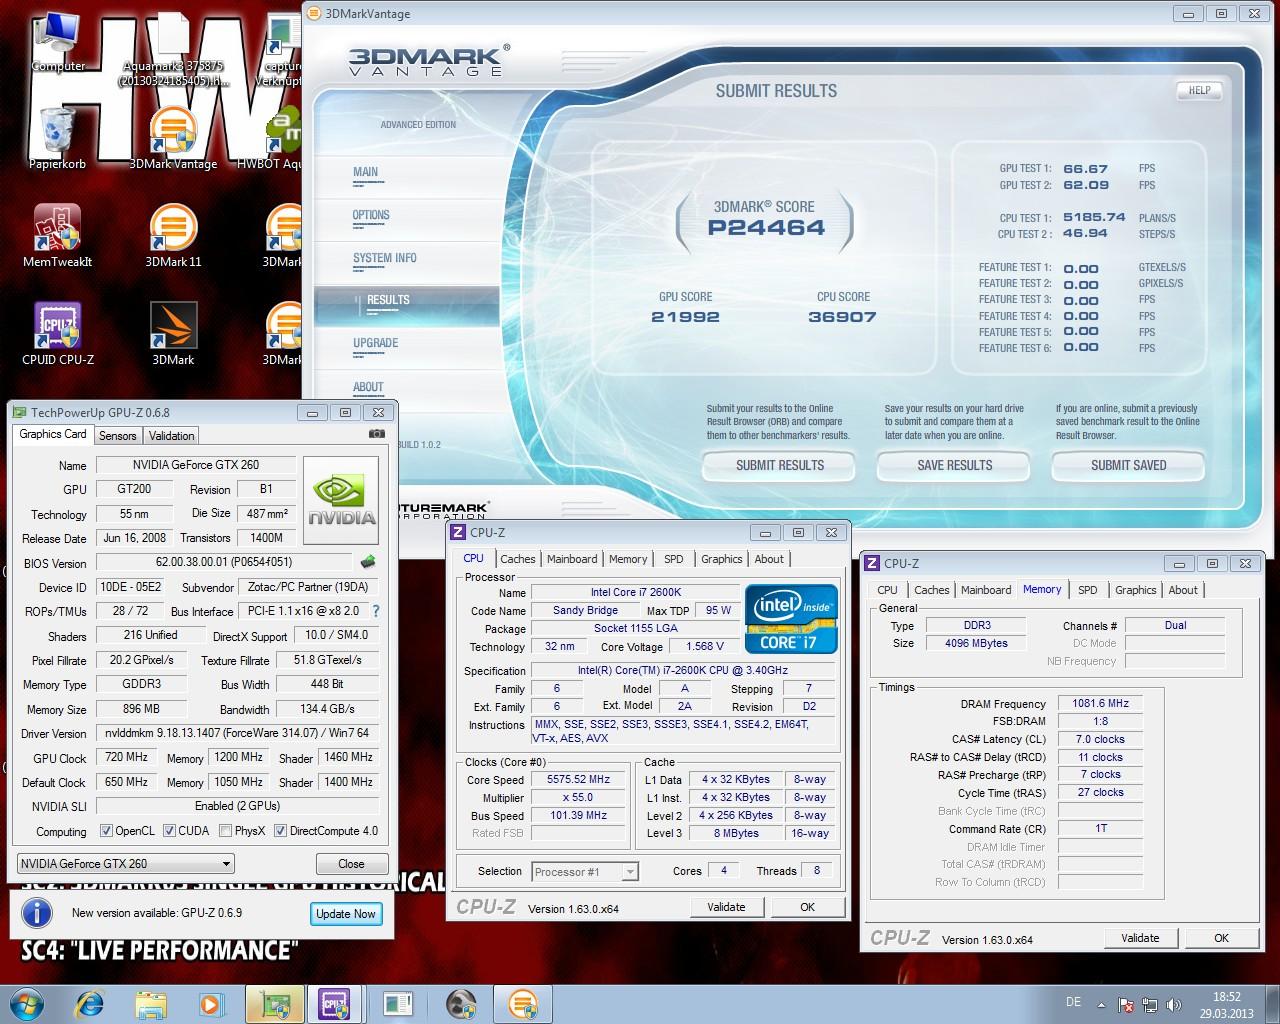Open the Computer desktop icon
This screenshot has width=1280, height=1024.
pos(58,43)
